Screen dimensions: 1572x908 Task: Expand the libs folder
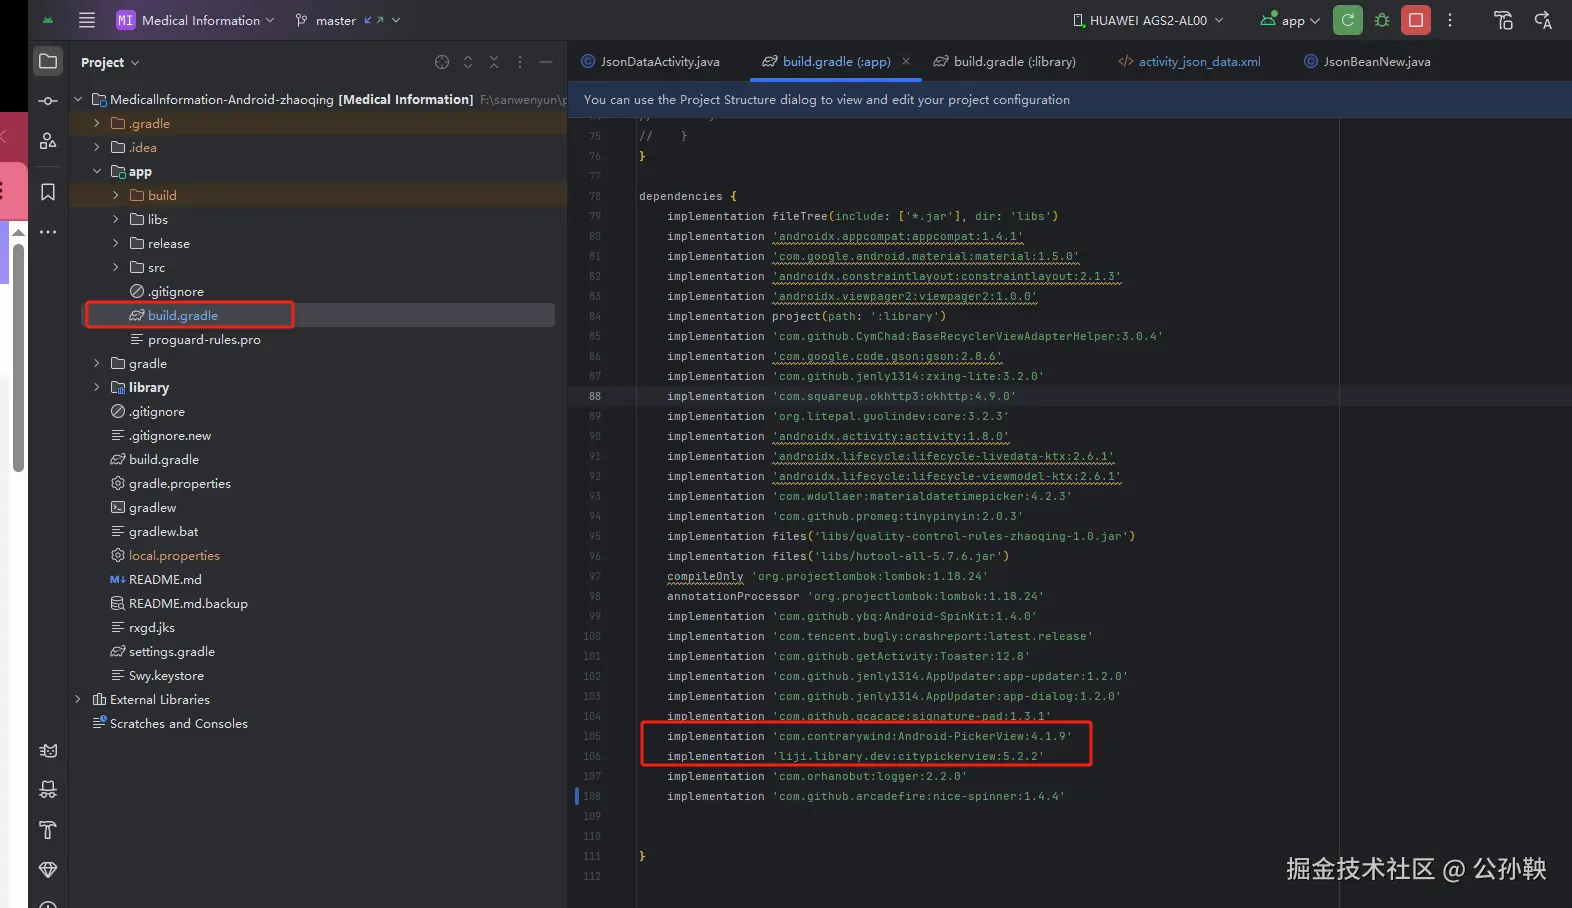pyautogui.click(x=116, y=220)
